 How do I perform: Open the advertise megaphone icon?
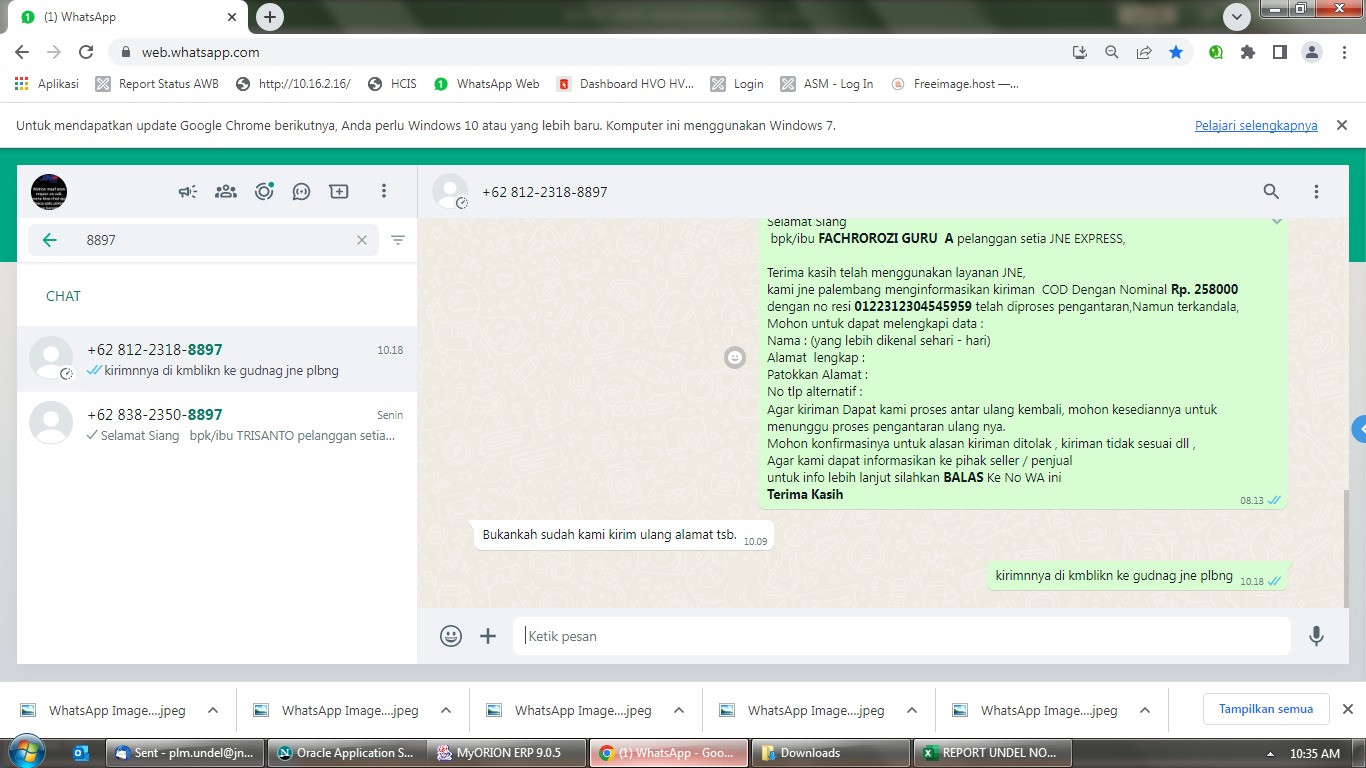coord(188,191)
